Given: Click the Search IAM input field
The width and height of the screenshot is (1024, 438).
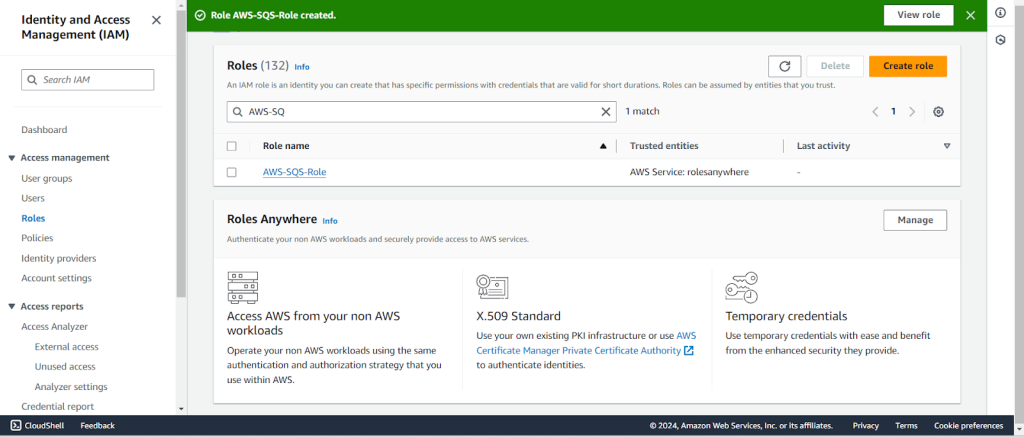Looking at the screenshot, I should 88,80.
